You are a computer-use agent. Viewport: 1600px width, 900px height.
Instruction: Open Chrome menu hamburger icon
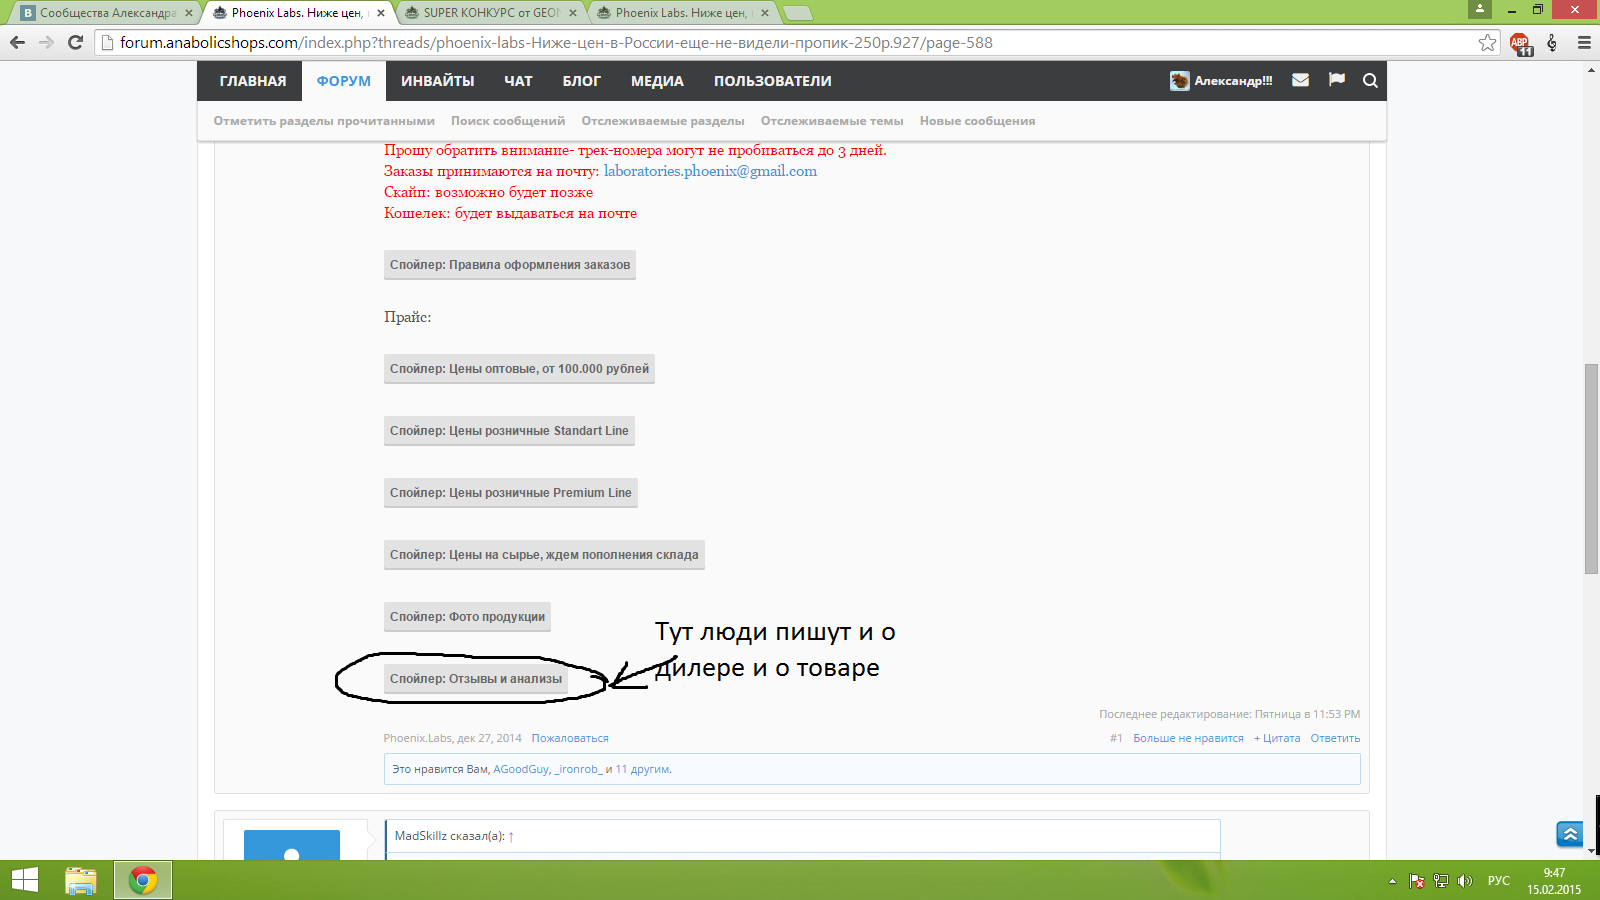[1584, 43]
